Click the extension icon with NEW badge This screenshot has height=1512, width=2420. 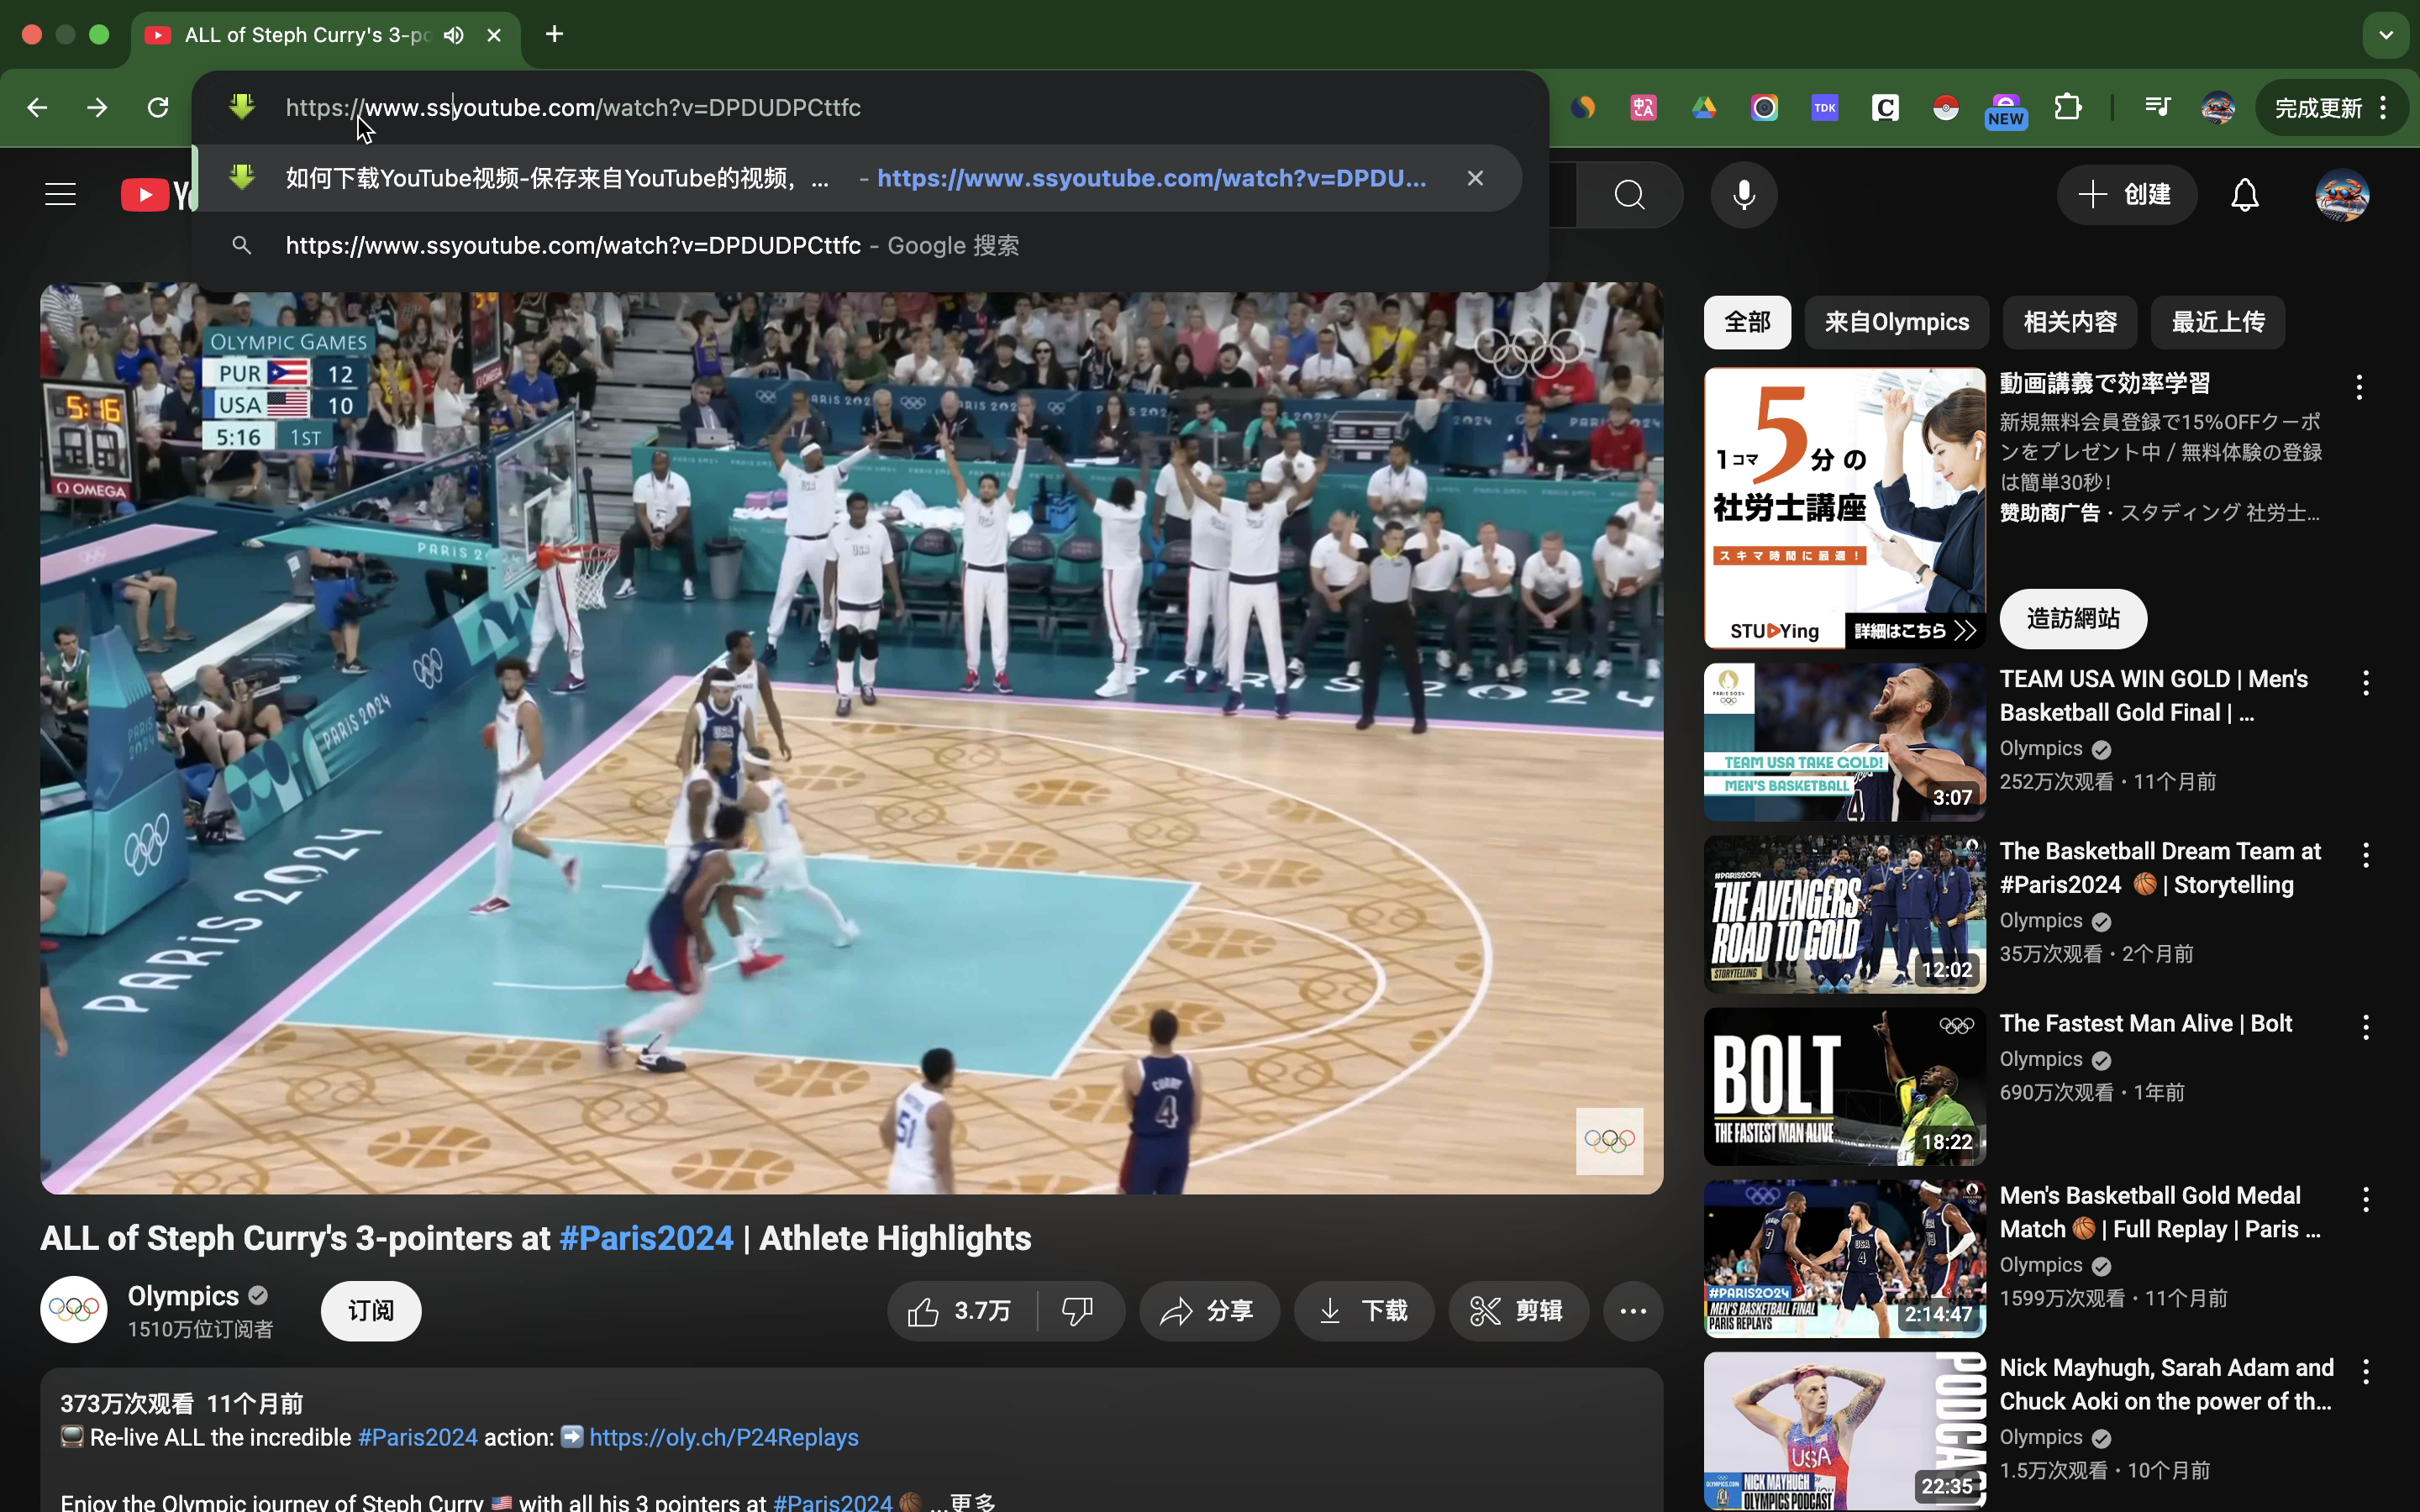coord(2006,110)
